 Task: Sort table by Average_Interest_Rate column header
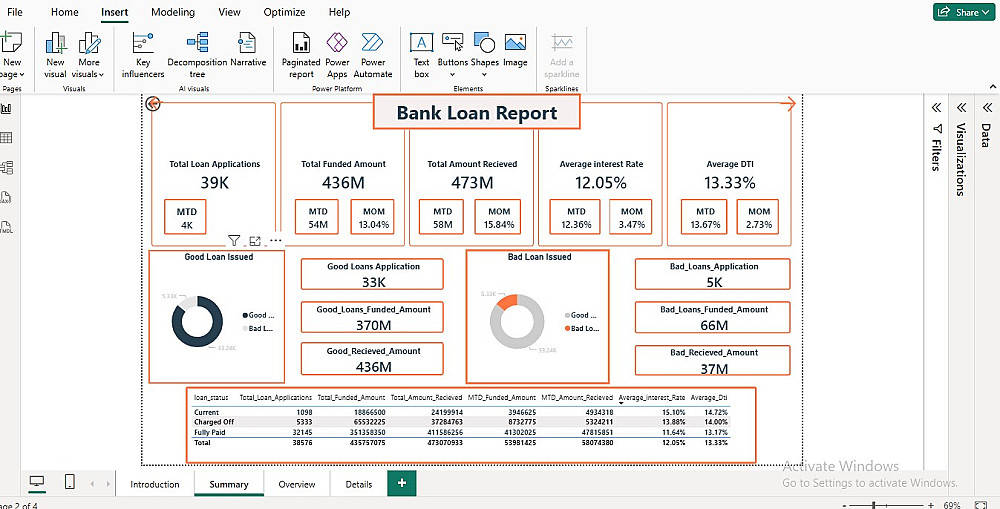[x=652, y=397]
